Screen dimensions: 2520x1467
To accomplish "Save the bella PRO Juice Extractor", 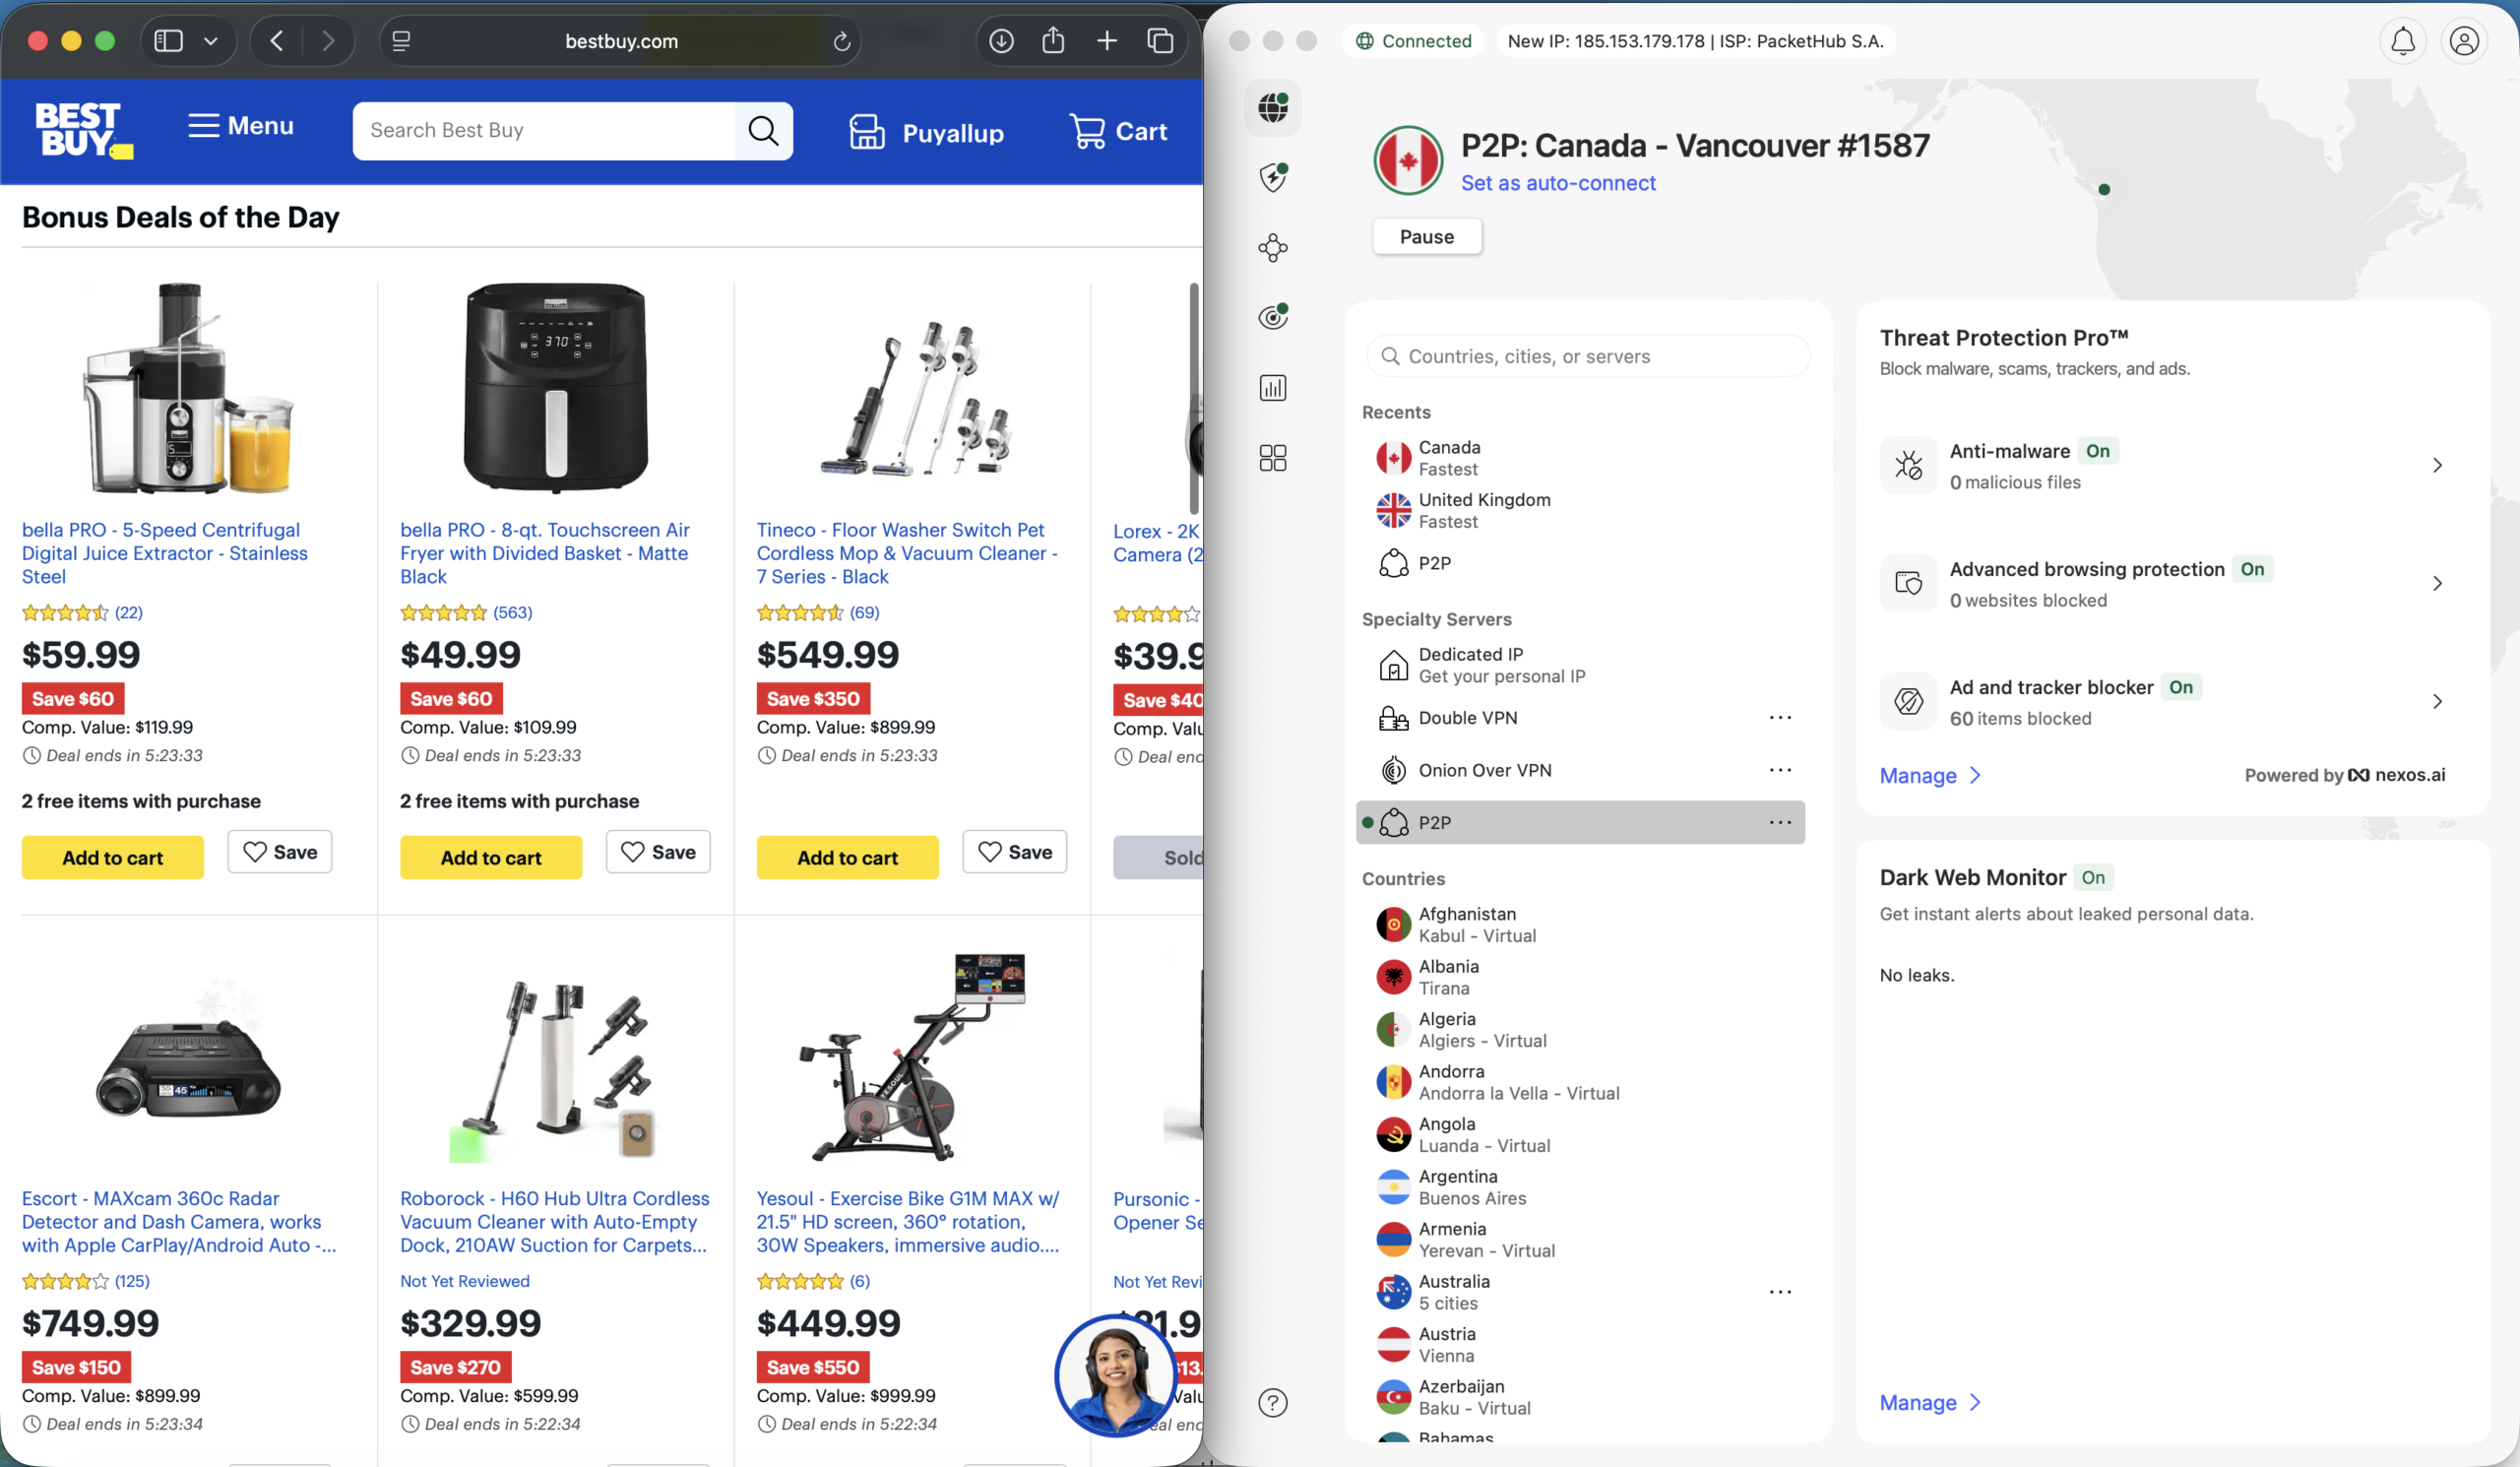I will click(x=280, y=852).
